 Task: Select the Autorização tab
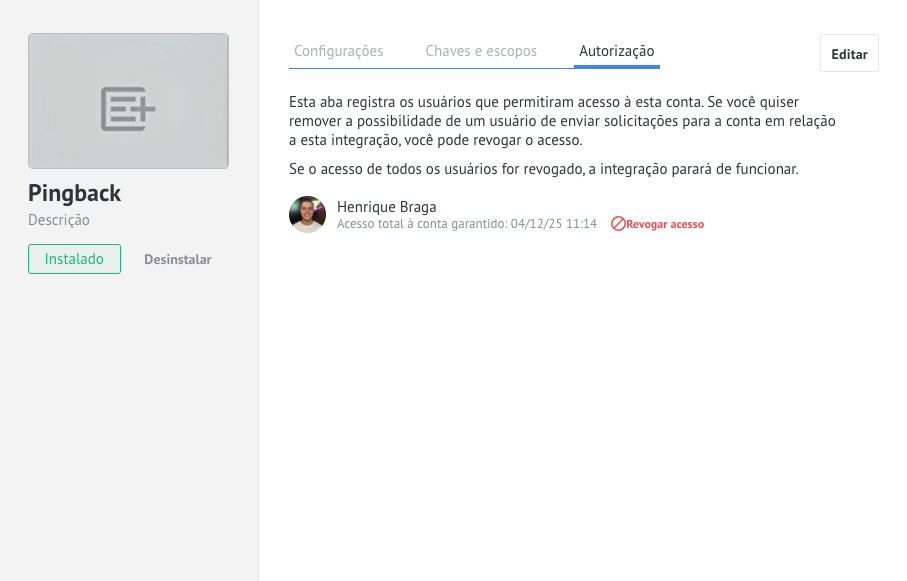pyautogui.click(x=616, y=51)
